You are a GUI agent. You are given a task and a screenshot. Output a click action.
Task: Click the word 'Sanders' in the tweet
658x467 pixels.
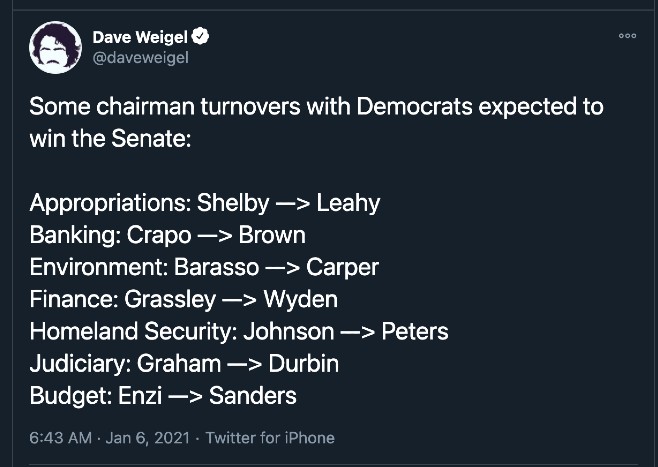[253, 396]
